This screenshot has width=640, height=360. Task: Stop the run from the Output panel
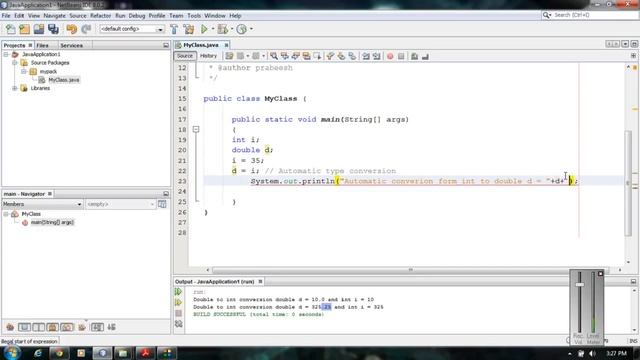[178, 313]
